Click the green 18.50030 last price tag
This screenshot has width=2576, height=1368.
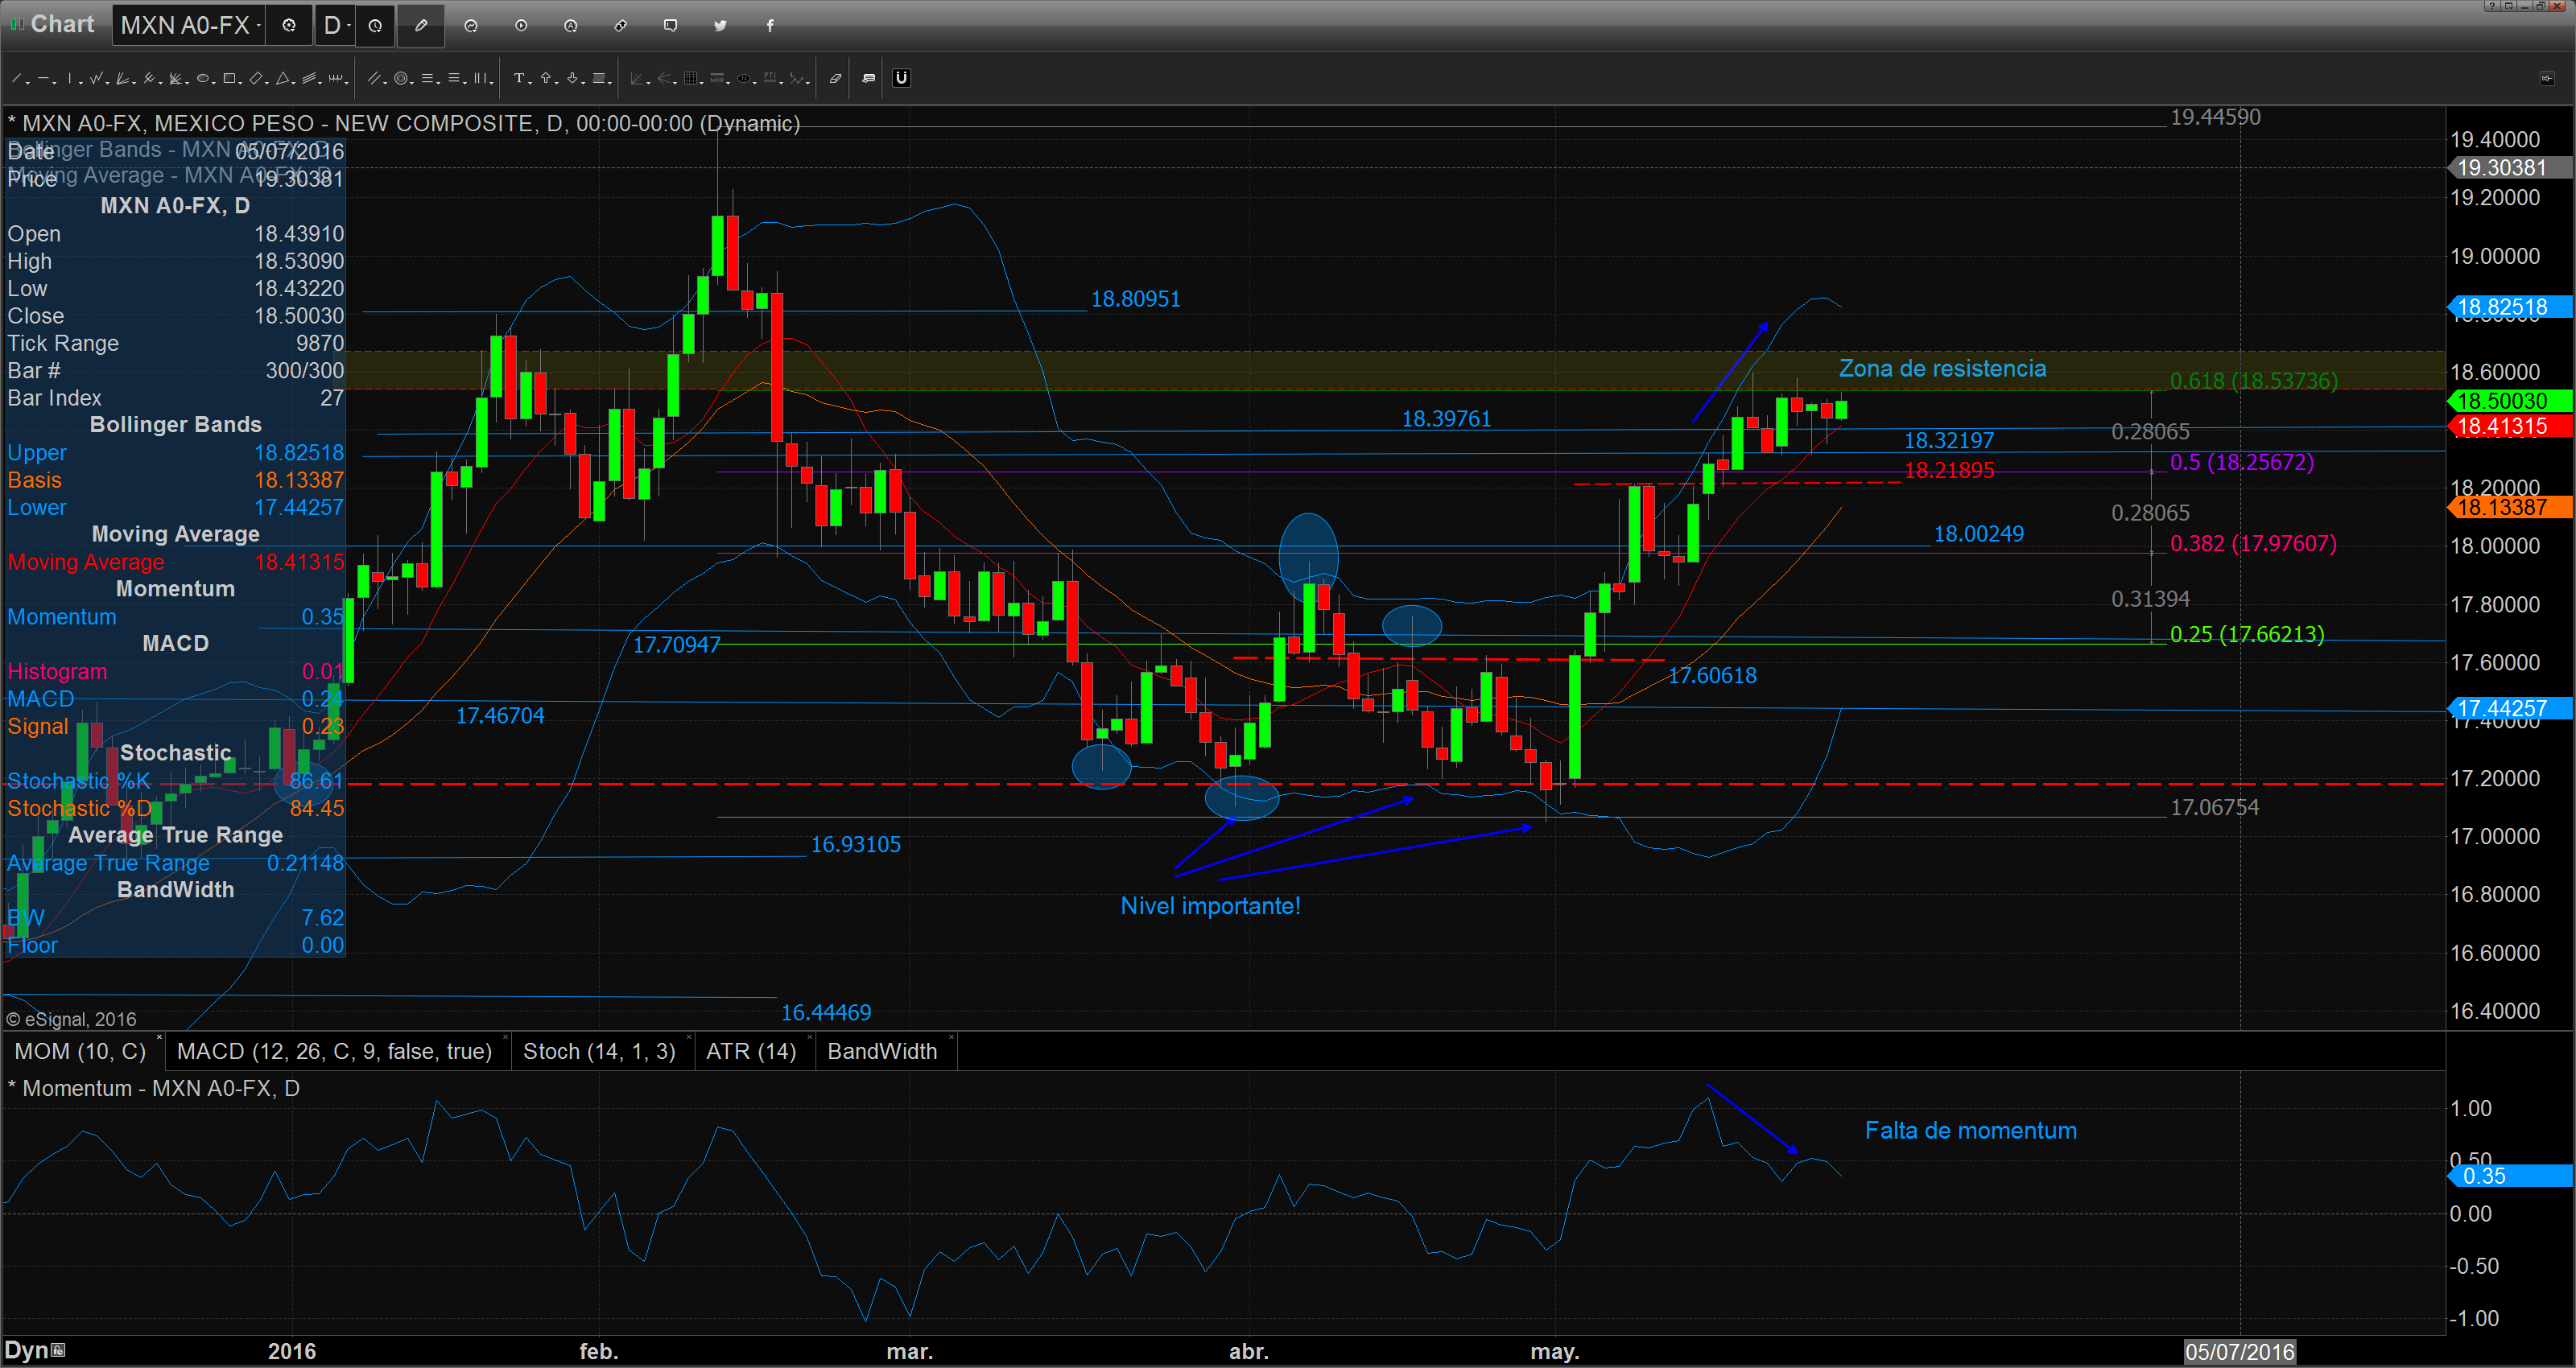pos(2510,401)
